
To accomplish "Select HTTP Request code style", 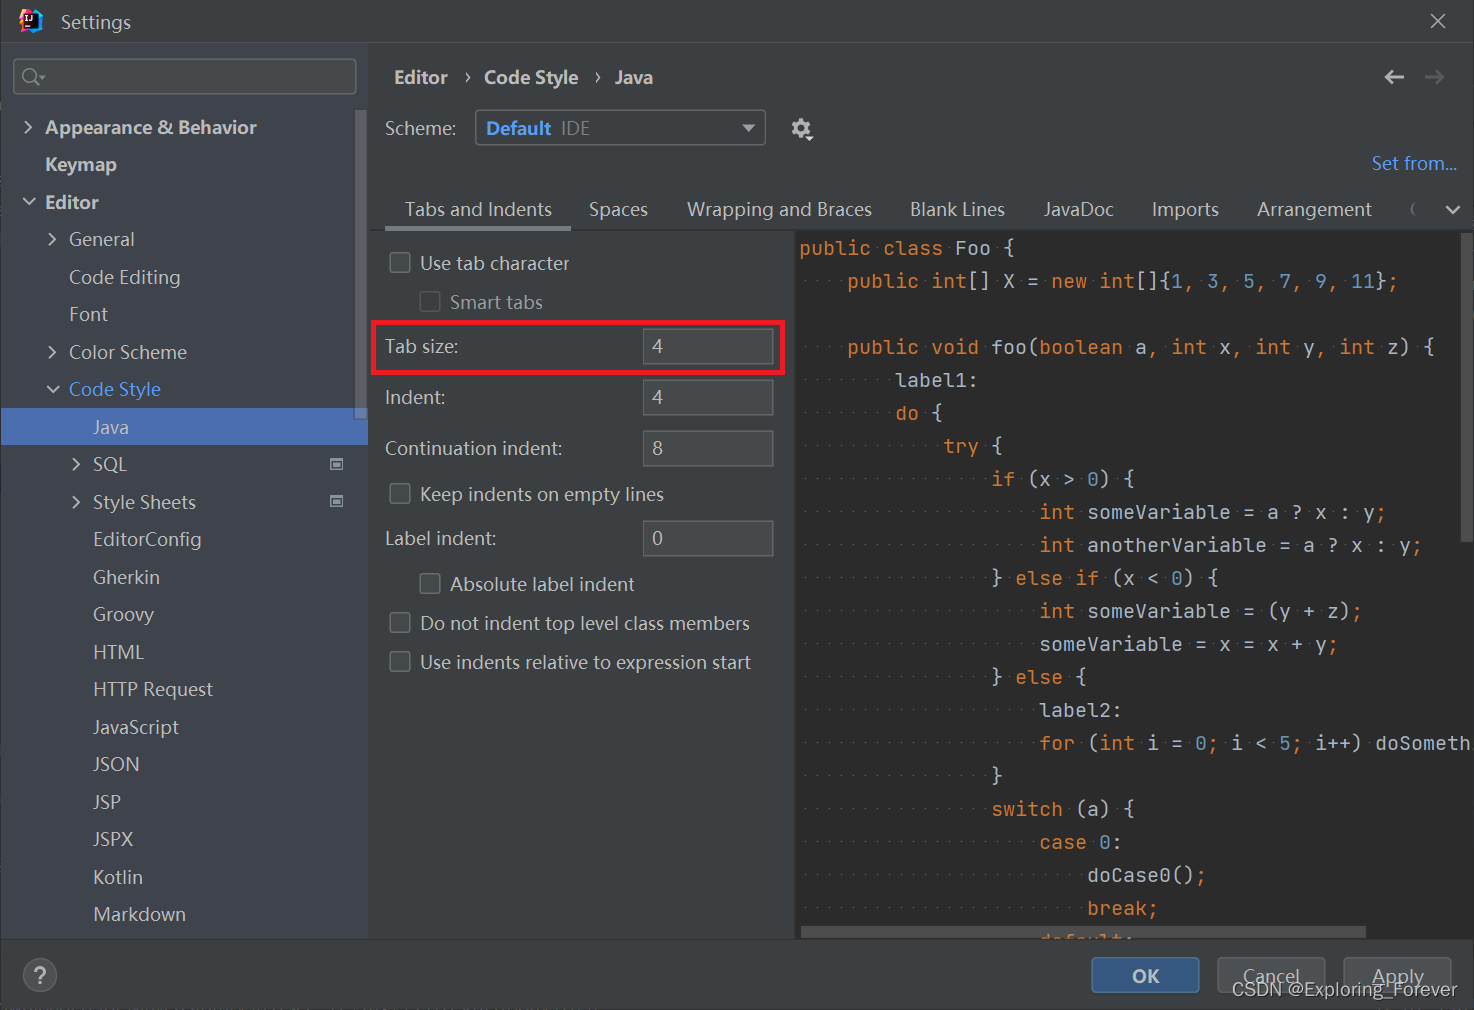I will [x=153, y=689].
